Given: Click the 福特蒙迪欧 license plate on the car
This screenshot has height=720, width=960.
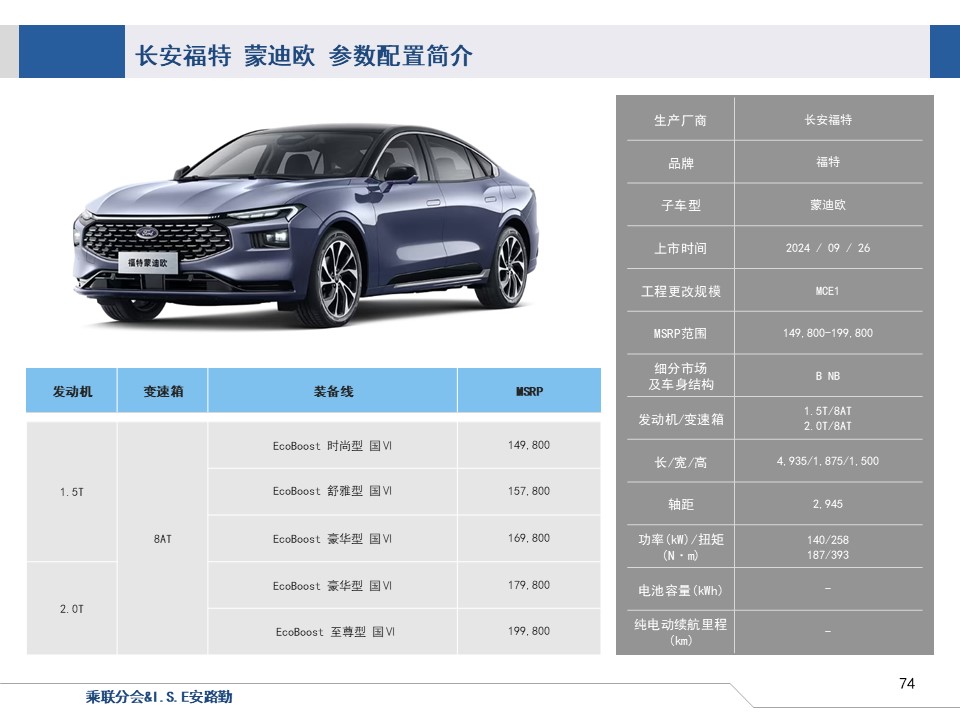Looking at the screenshot, I should tap(147, 263).
